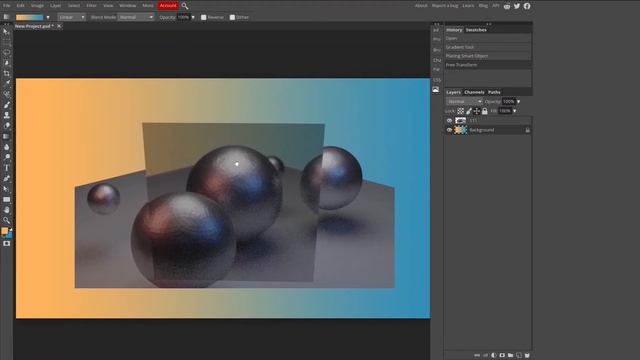Open the layer Opacity slider arrow
Image resolution: width=640 pixels, height=360 pixels.
tap(518, 102)
